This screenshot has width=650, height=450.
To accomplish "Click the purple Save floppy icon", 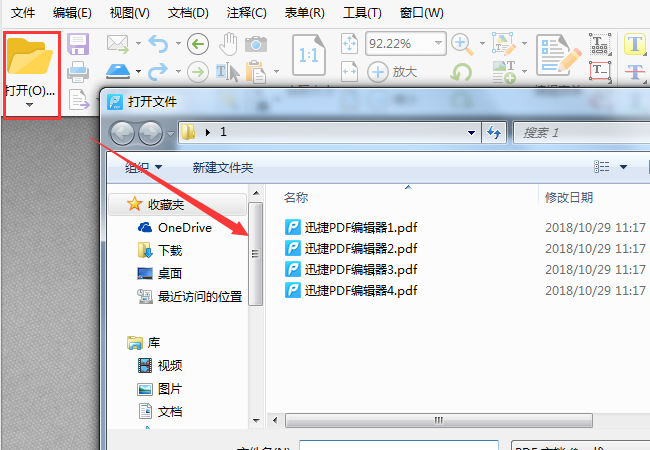I will point(78,44).
